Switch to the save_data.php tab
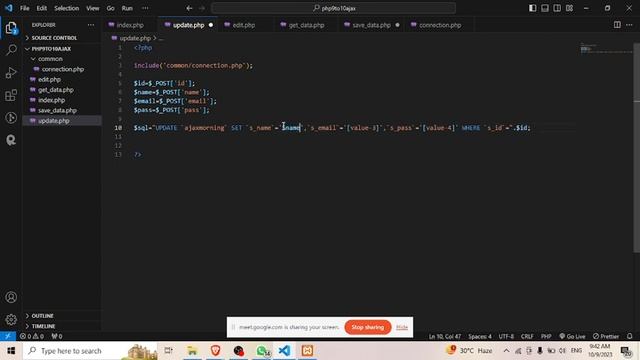Viewport: 640px width, 360px height. pos(371,25)
